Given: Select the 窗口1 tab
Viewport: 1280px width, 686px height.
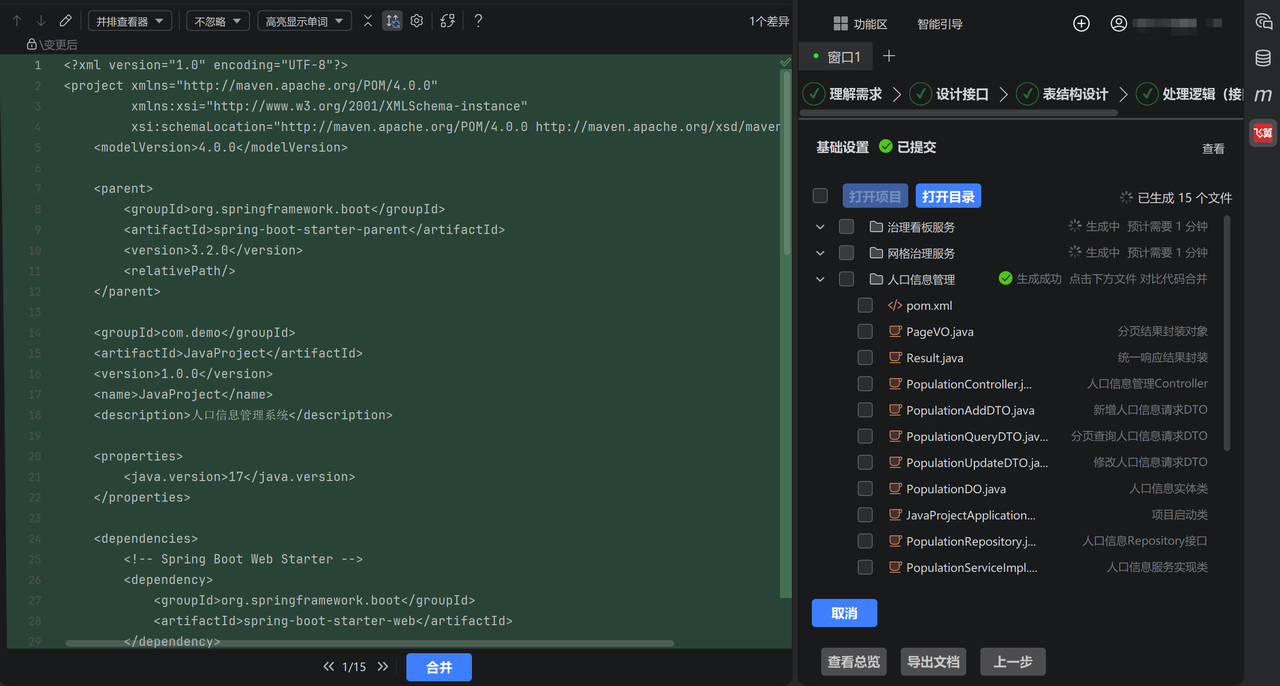Looking at the screenshot, I should (x=836, y=57).
